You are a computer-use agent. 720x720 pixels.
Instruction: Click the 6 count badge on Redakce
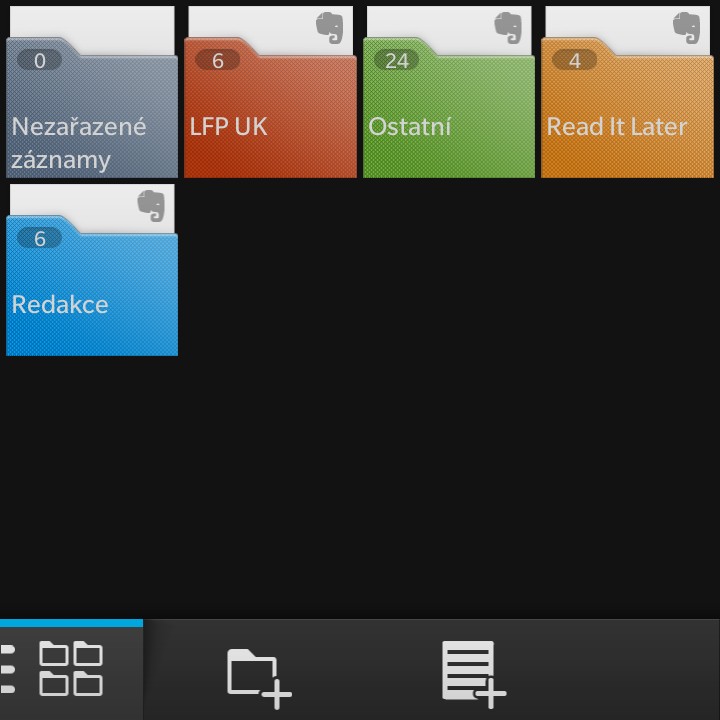[x=39, y=239]
